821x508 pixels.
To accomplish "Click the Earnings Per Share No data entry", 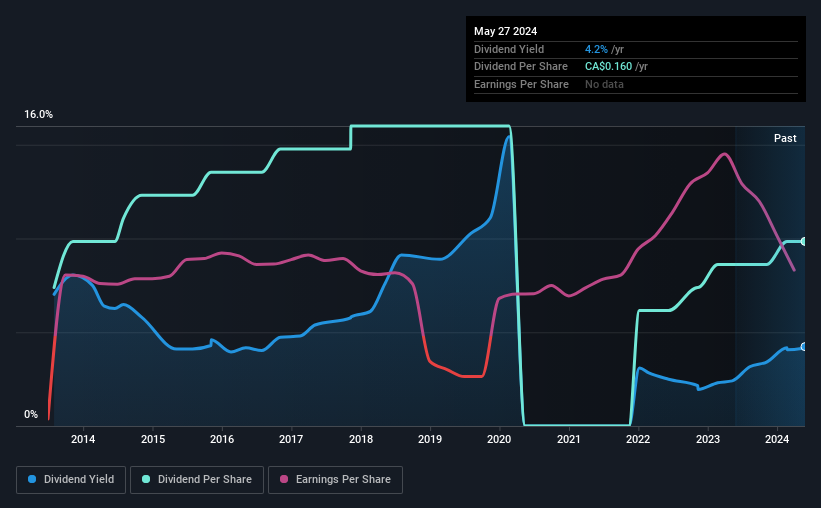I will (x=604, y=84).
